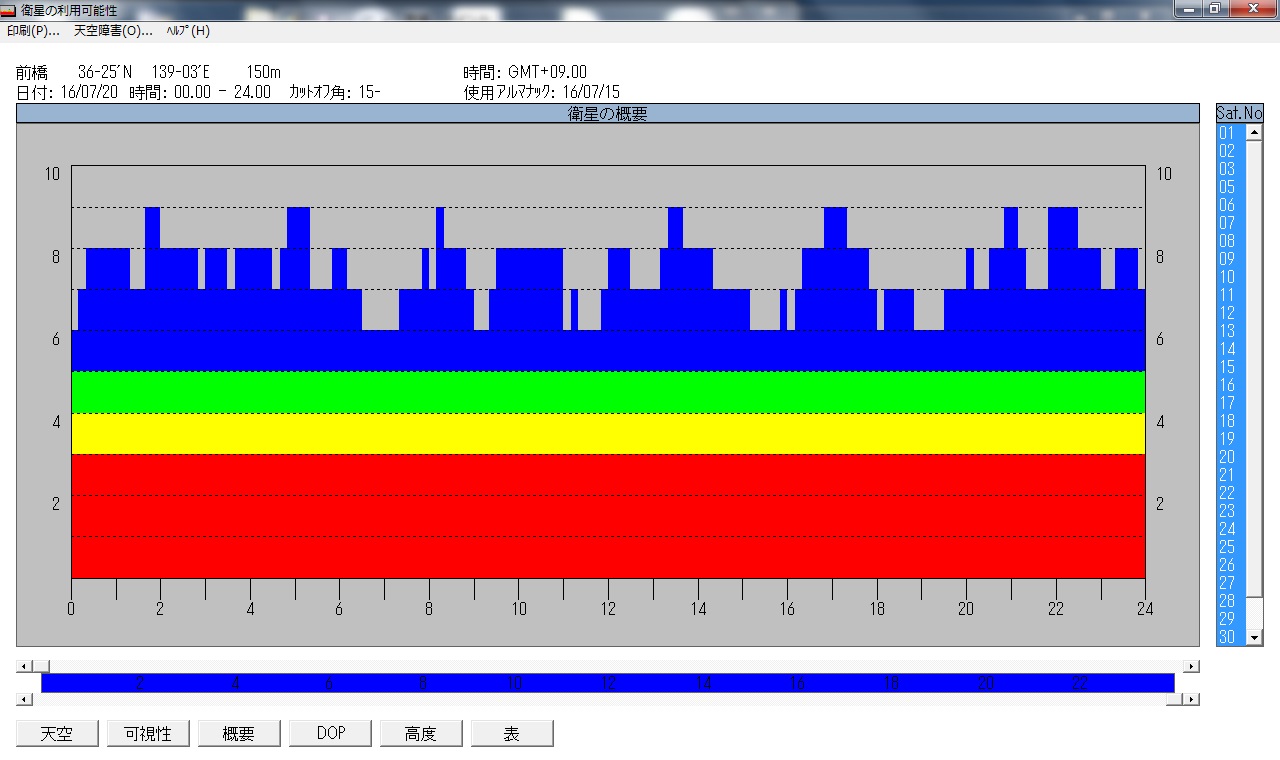This screenshot has height=760, width=1280.
Task: Toggle satellite 15 in Sat.No list
Action: pos(1230,367)
